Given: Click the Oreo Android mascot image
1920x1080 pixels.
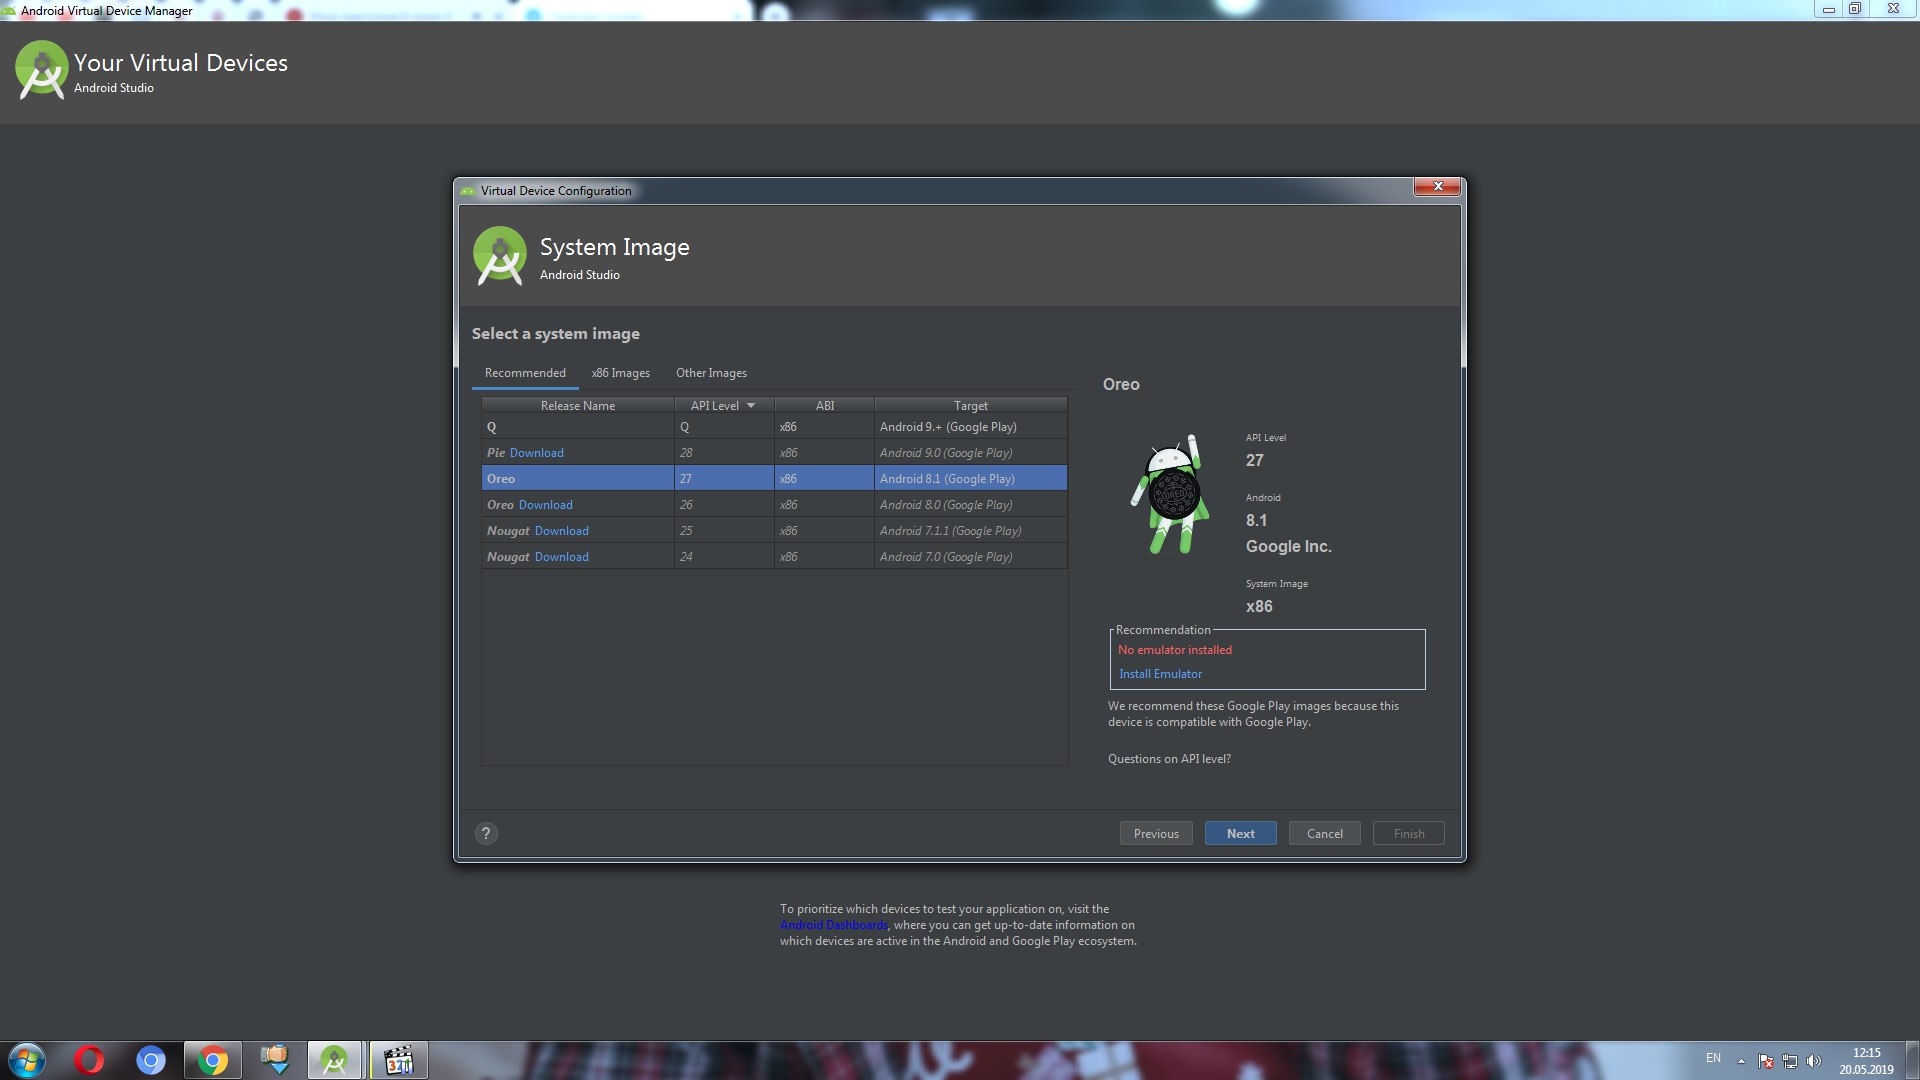Looking at the screenshot, I should [1170, 493].
